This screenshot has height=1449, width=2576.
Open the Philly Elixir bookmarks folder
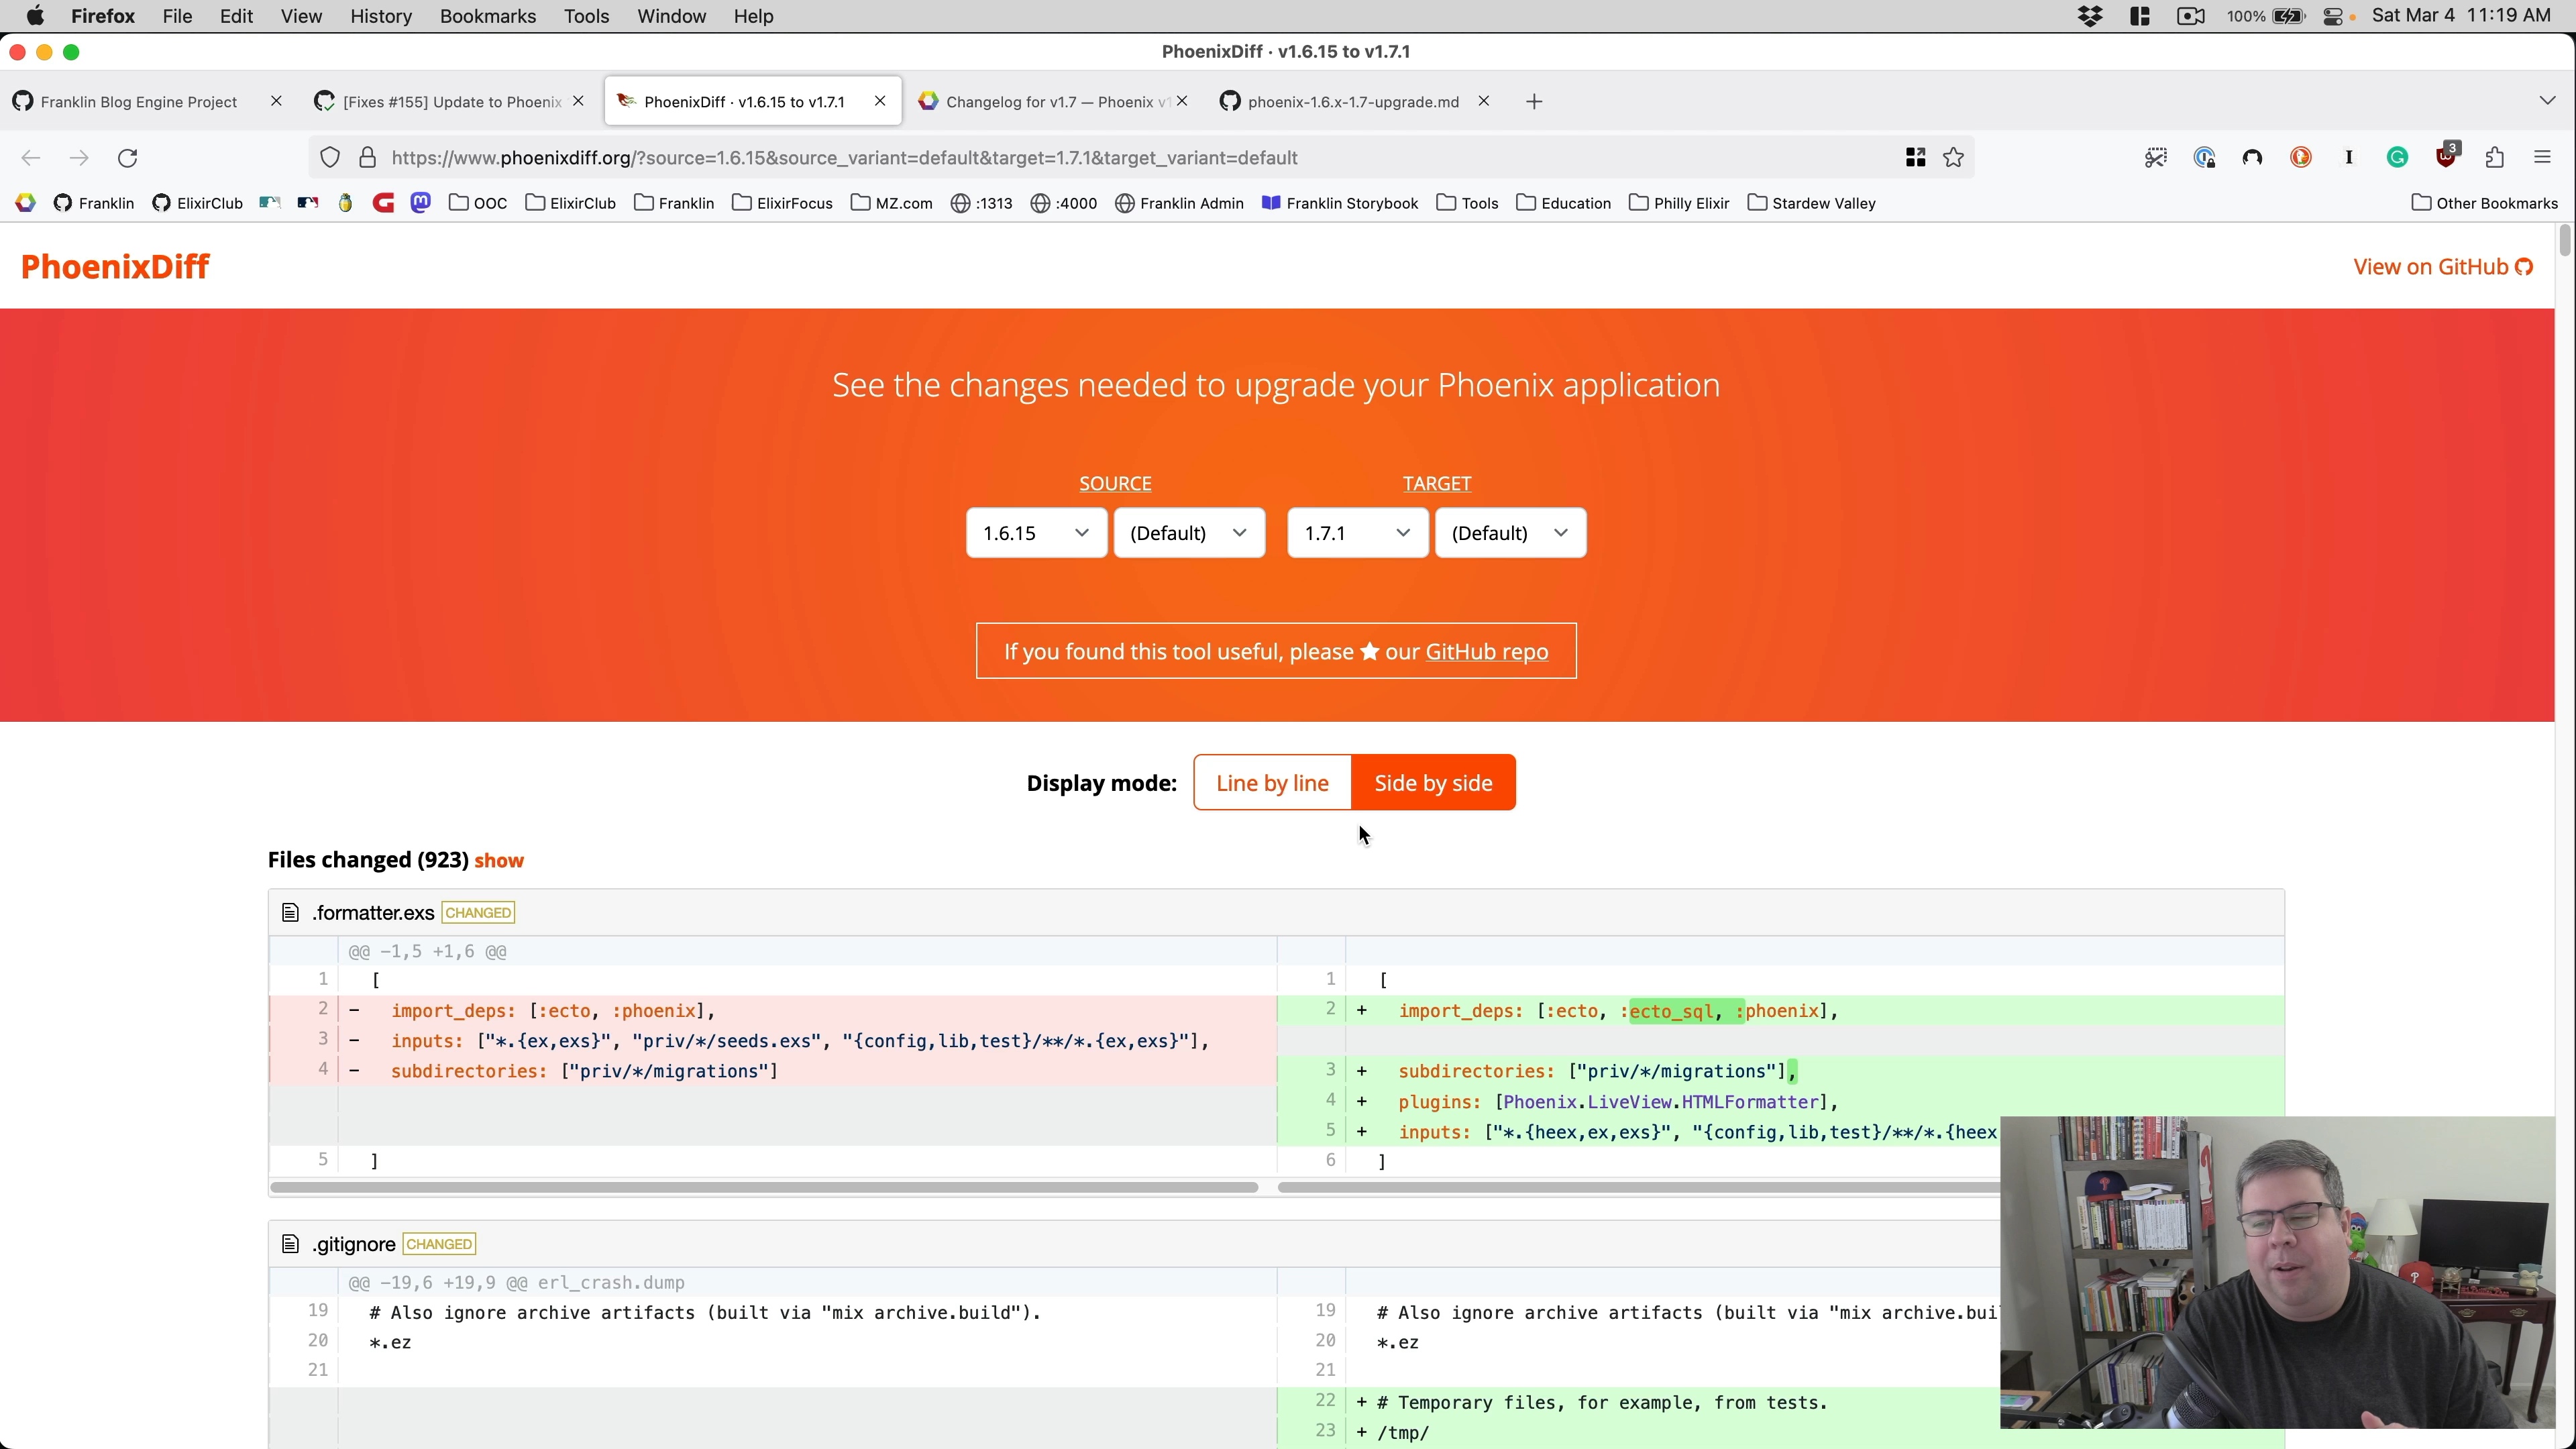click(x=1679, y=203)
